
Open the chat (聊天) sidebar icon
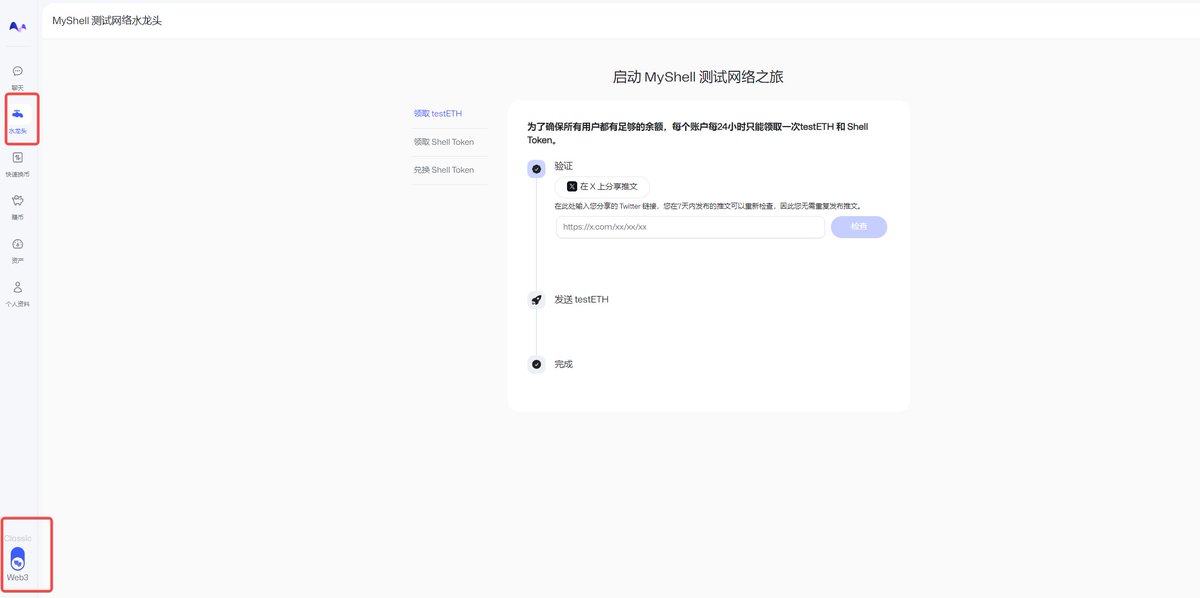click(x=18, y=71)
